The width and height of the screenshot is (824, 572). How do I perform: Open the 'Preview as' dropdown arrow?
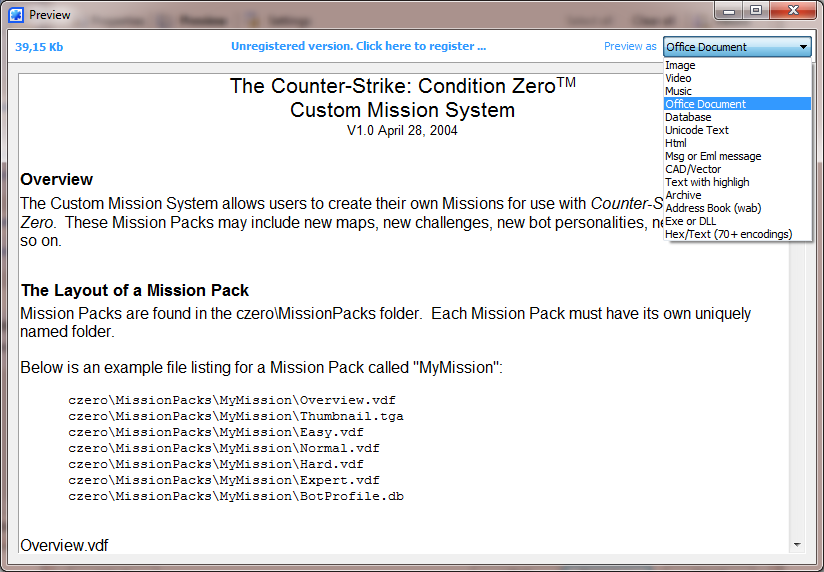[x=803, y=47]
